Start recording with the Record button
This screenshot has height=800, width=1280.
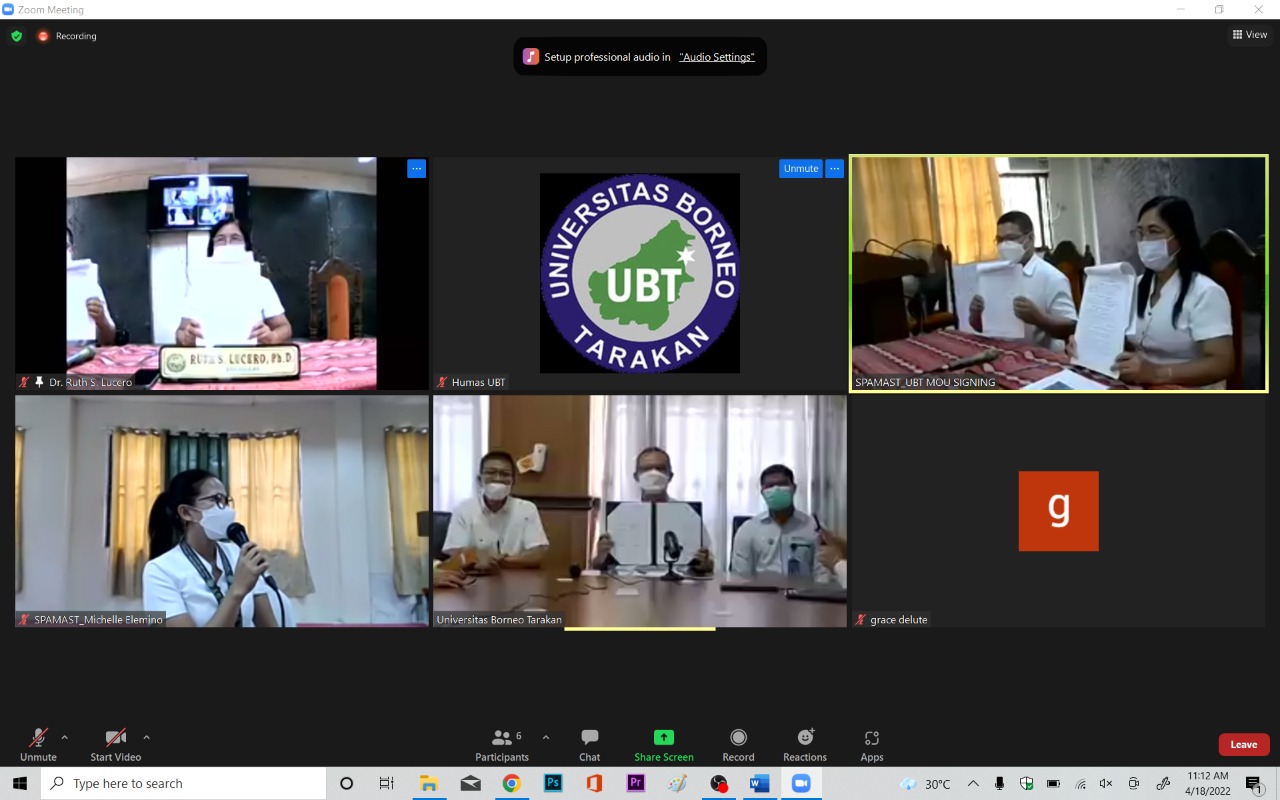pyautogui.click(x=738, y=745)
